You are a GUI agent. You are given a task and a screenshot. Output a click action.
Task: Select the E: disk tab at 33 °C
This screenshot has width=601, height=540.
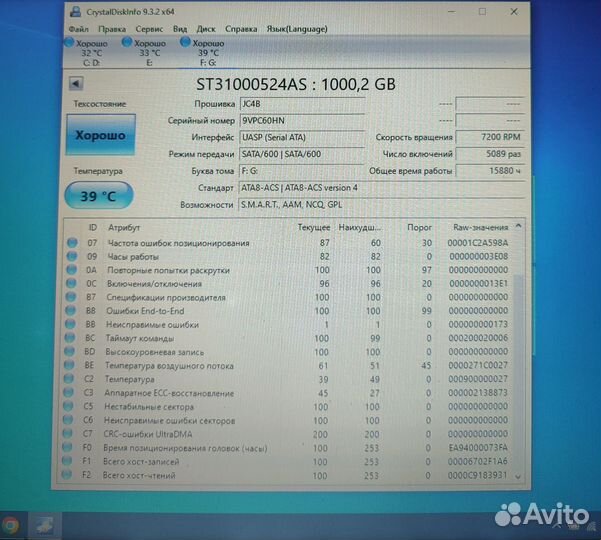click(145, 53)
